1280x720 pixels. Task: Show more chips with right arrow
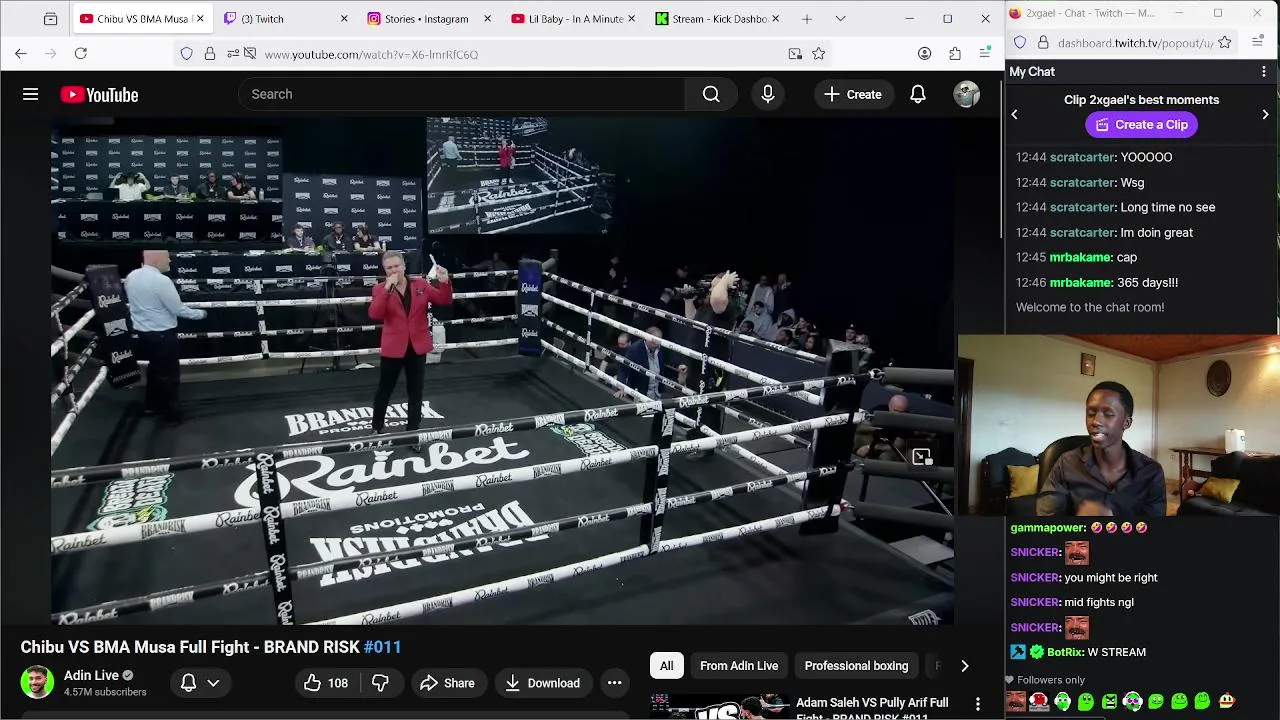click(964, 666)
